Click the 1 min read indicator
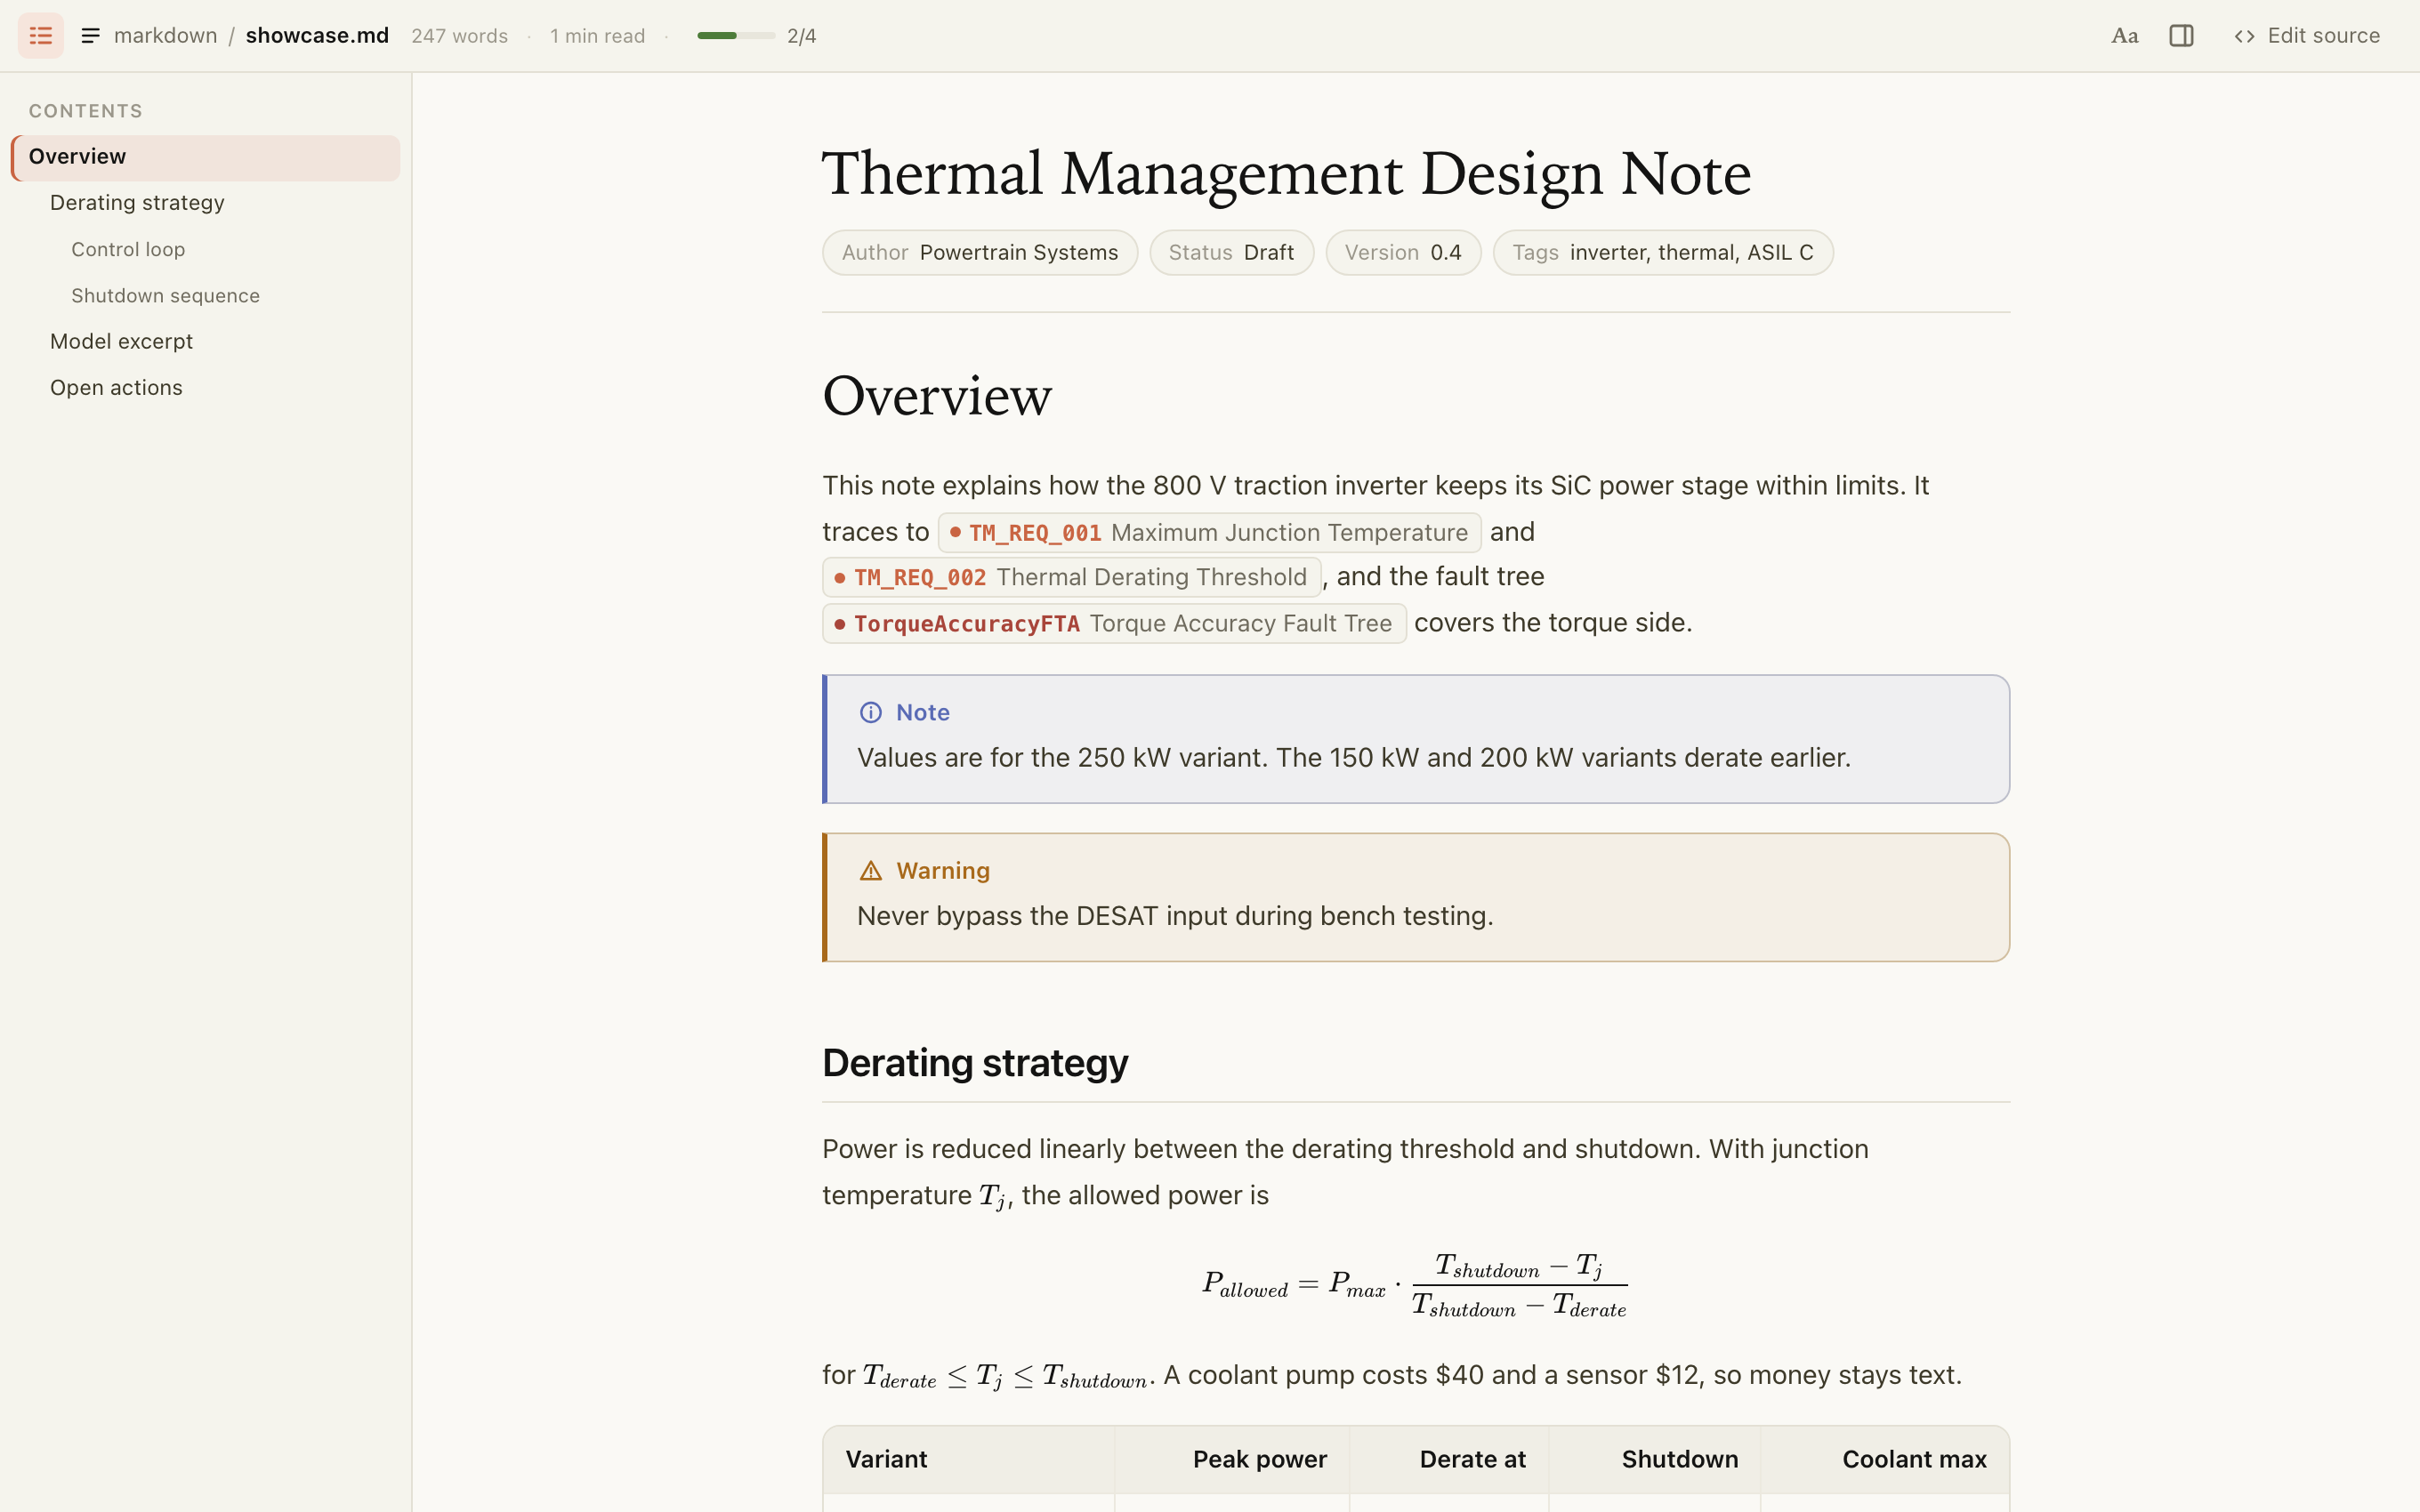The image size is (2420, 1512). pos(597,36)
